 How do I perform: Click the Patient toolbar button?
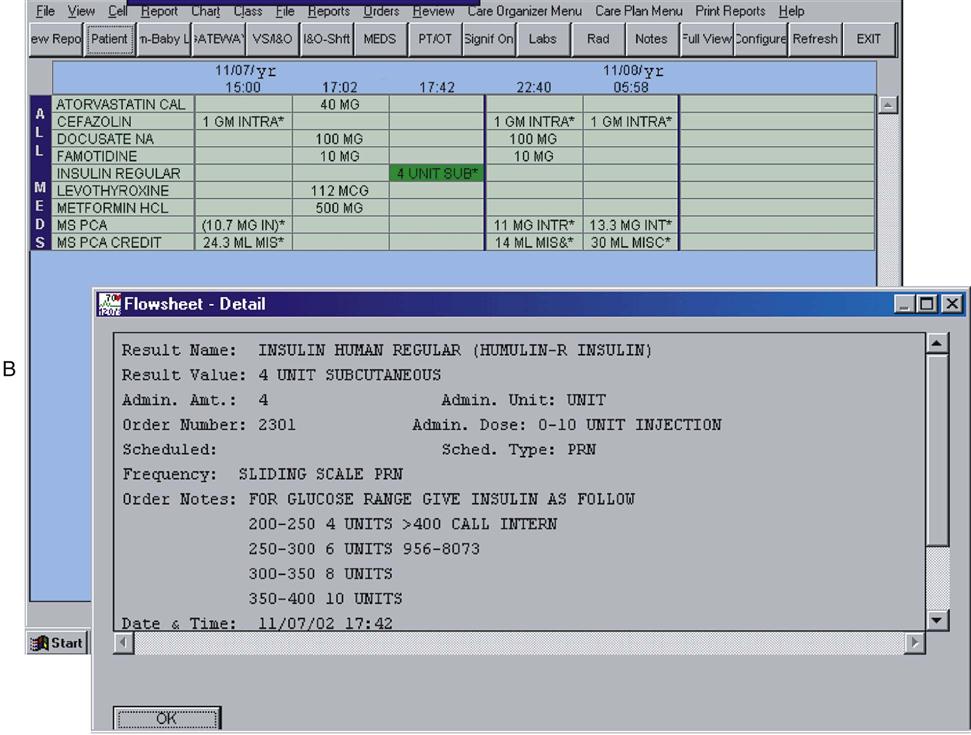(x=109, y=40)
